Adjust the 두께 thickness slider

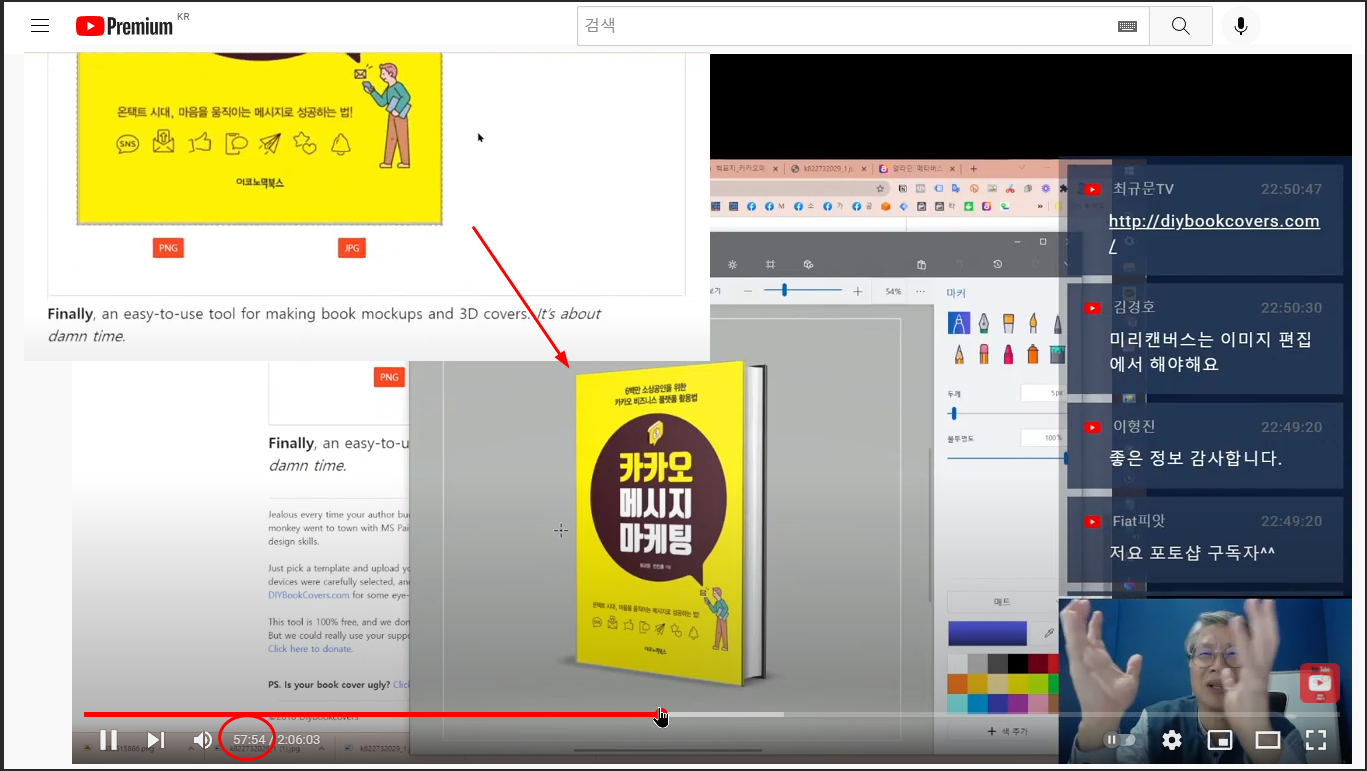(953, 414)
